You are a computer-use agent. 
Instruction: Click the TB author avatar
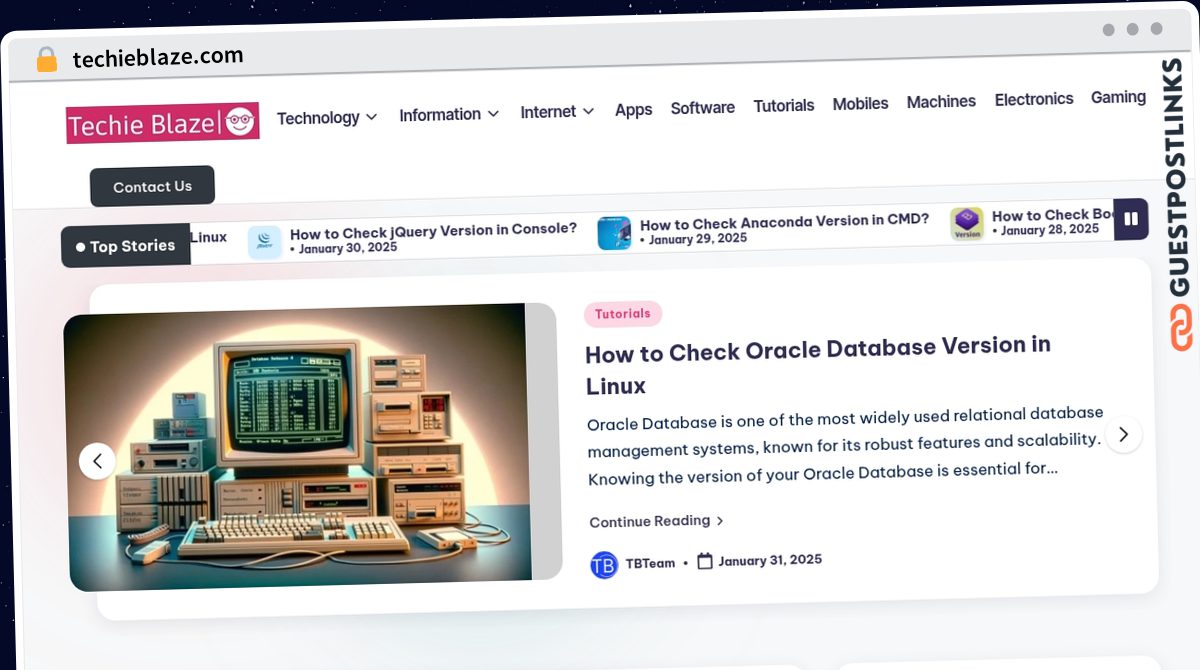coord(603,564)
